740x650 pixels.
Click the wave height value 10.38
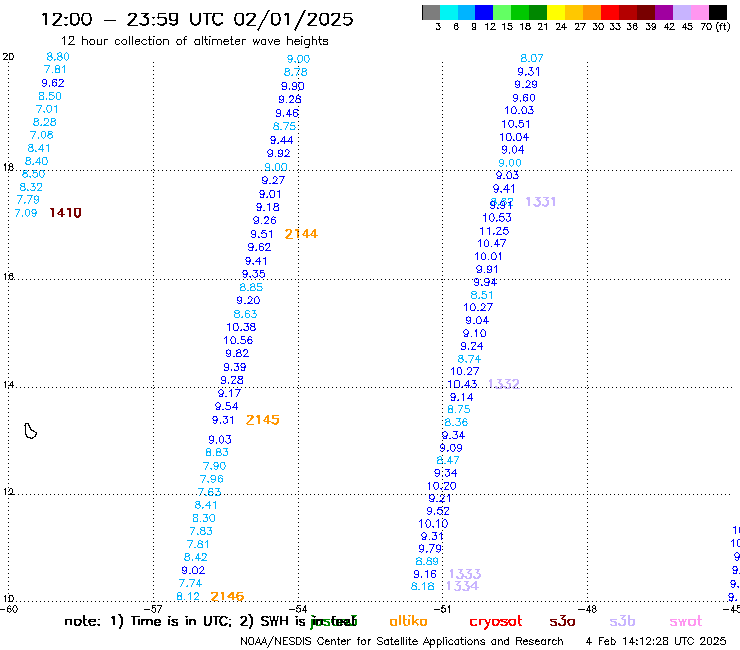tap(241, 327)
